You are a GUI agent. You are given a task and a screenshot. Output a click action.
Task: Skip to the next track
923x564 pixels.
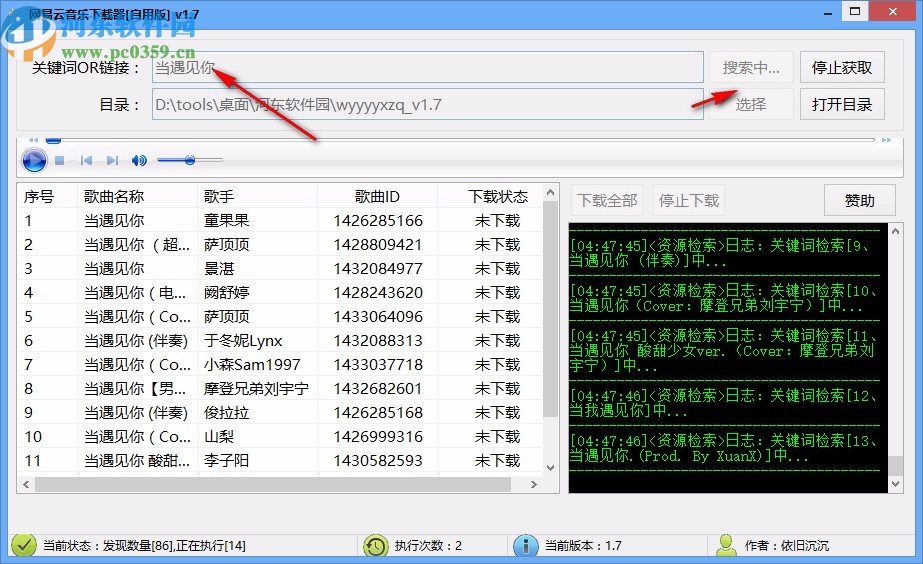point(112,160)
